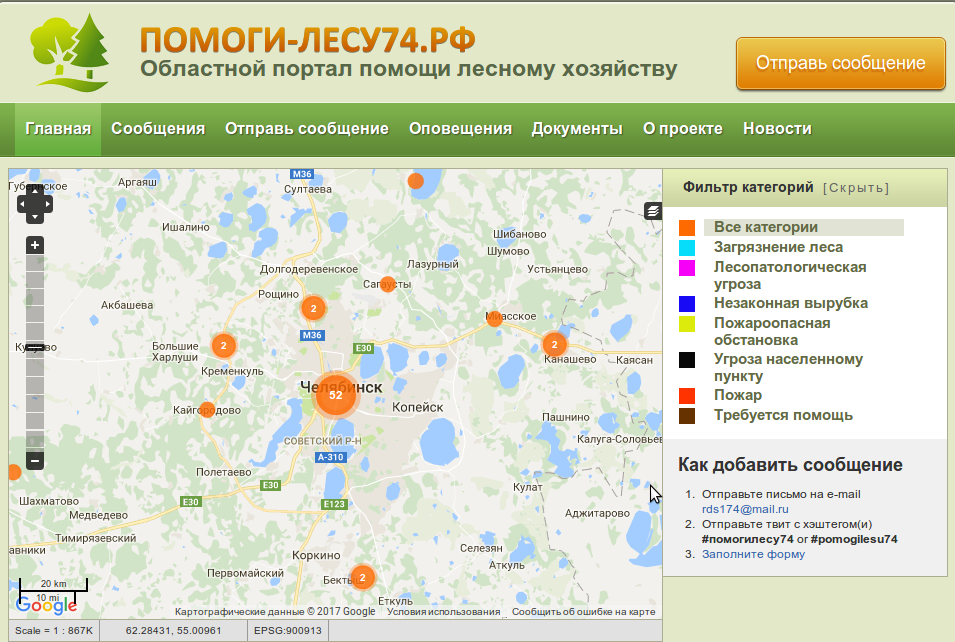Pan the map up with the arrow control
The image size is (955, 642).
(x=35, y=191)
